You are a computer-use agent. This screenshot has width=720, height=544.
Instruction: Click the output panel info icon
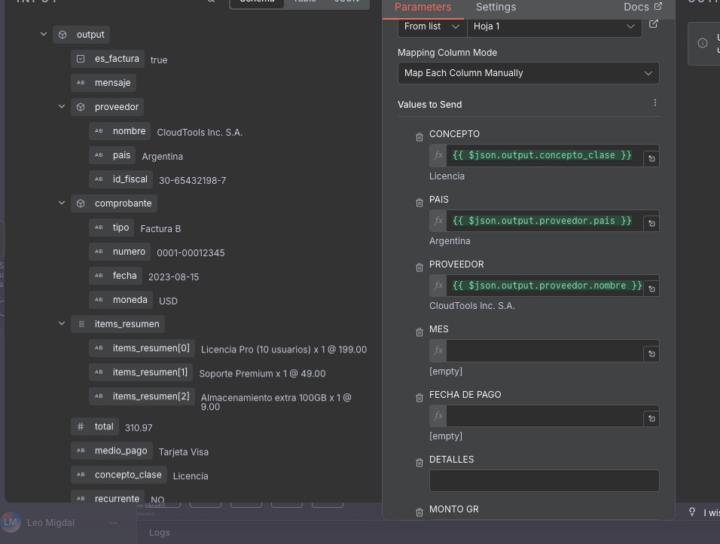pyautogui.click(x=702, y=43)
